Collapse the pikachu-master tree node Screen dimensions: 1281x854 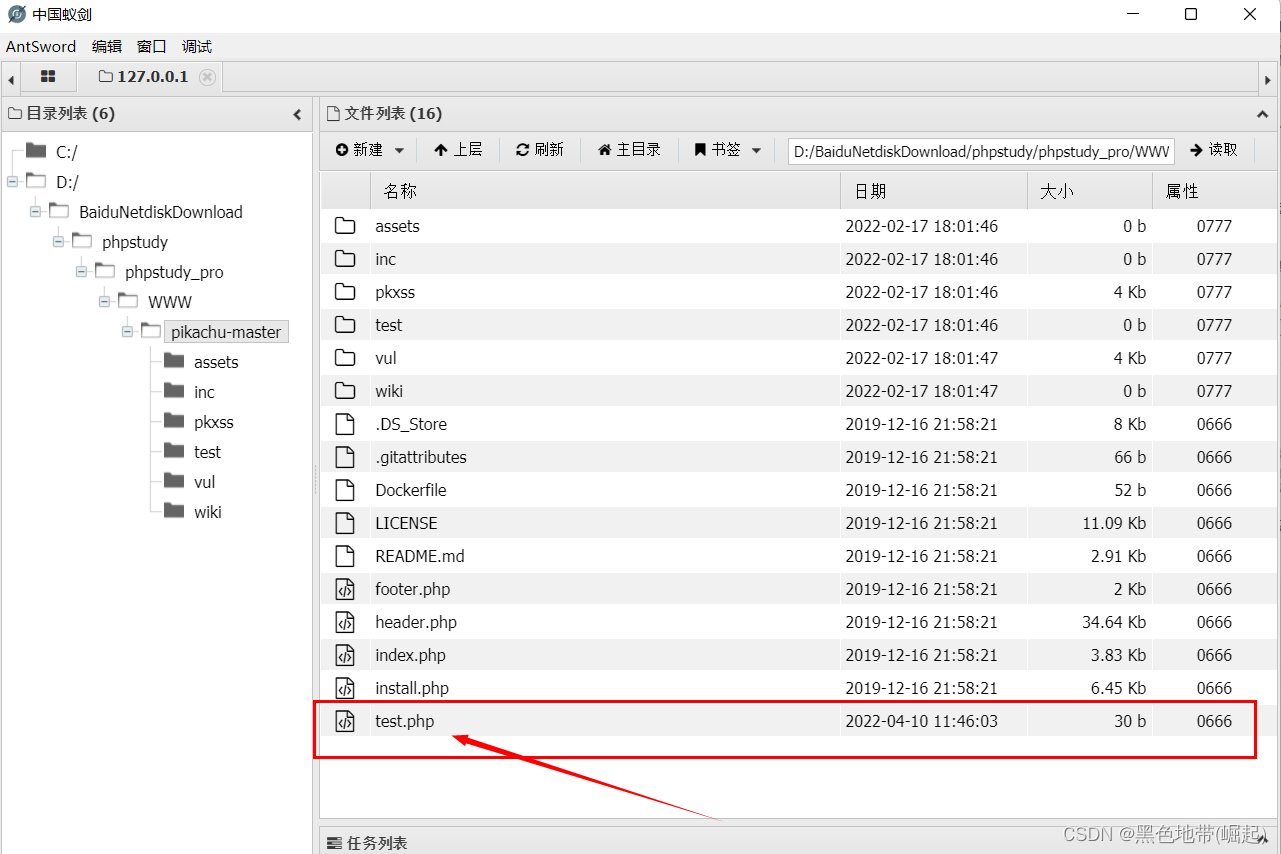click(x=128, y=331)
